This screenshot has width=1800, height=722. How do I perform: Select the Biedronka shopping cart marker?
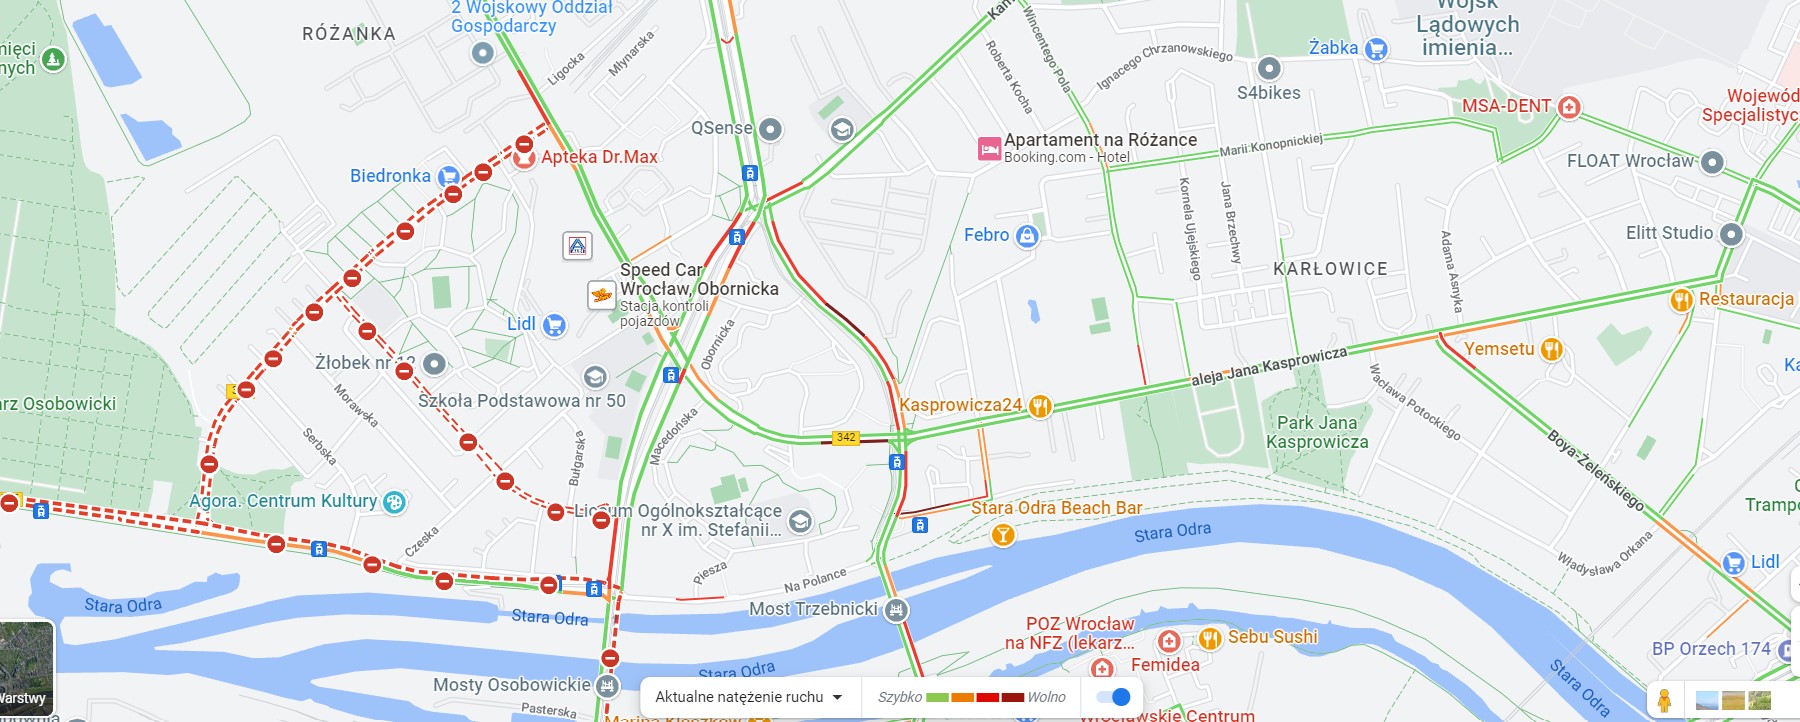(x=449, y=176)
